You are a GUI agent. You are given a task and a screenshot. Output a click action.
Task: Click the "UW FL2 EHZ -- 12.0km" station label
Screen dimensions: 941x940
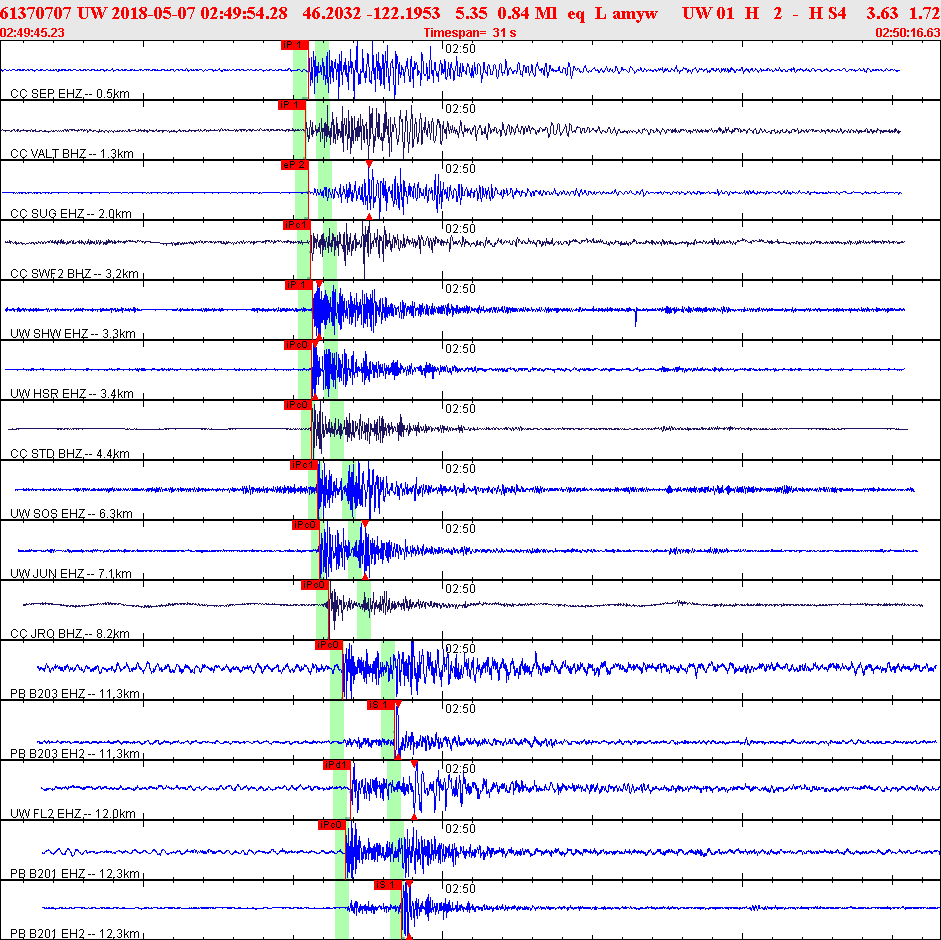point(73,814)
